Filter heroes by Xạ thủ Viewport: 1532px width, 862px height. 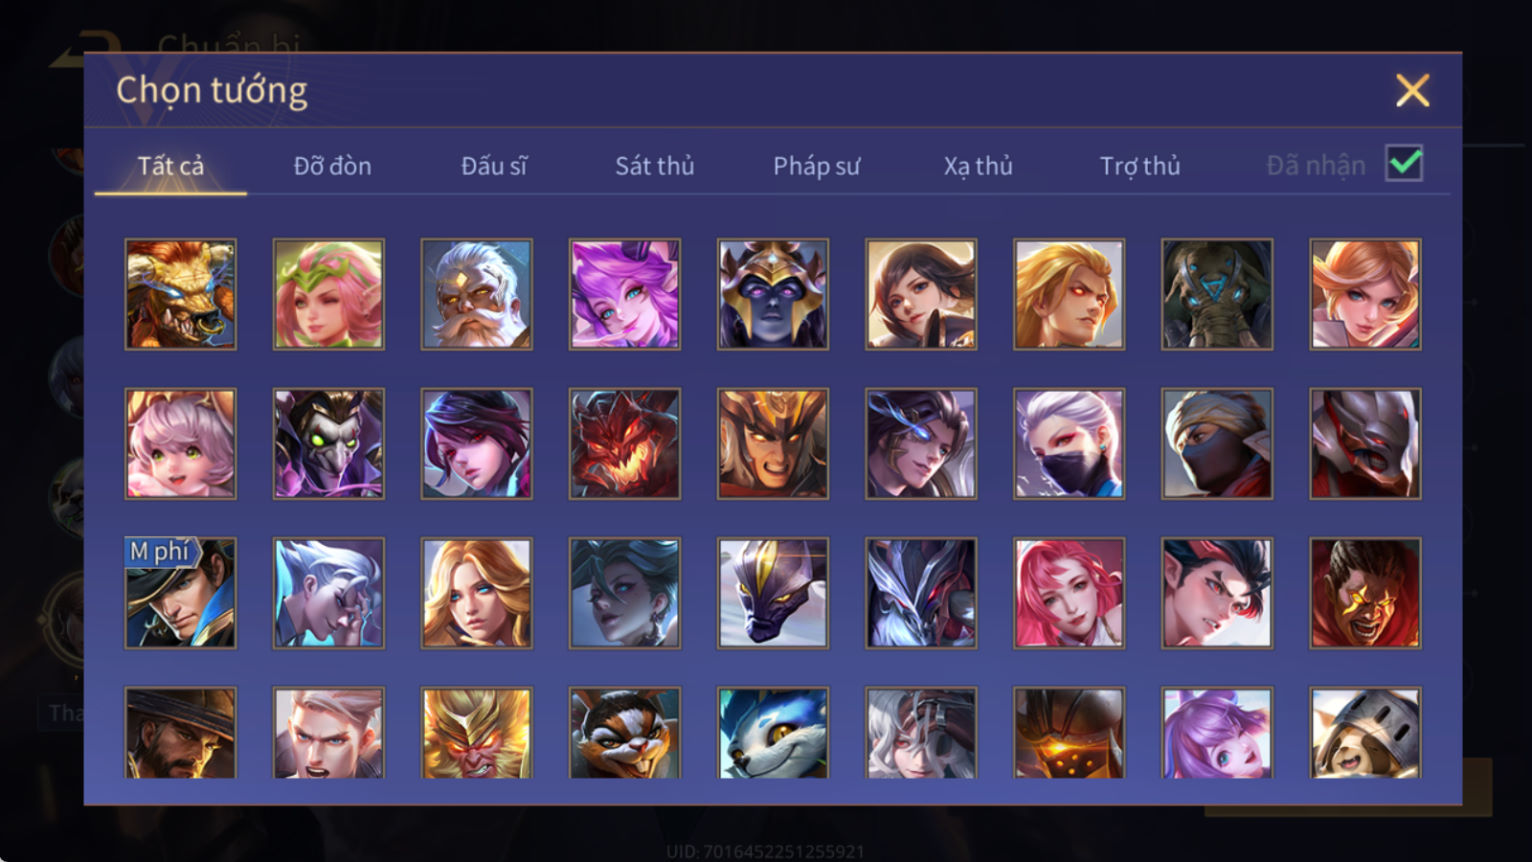coord(978,166)
